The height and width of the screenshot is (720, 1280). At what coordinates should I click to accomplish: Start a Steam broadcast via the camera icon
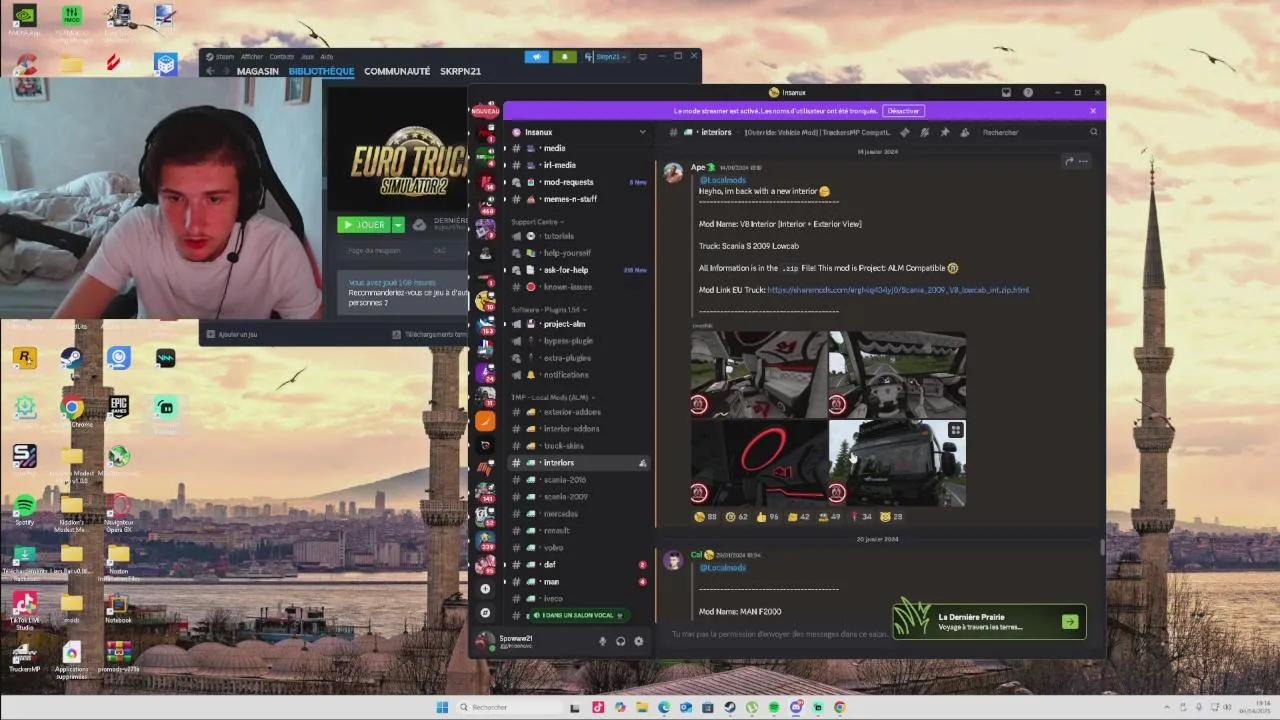[x=537, y=57]
